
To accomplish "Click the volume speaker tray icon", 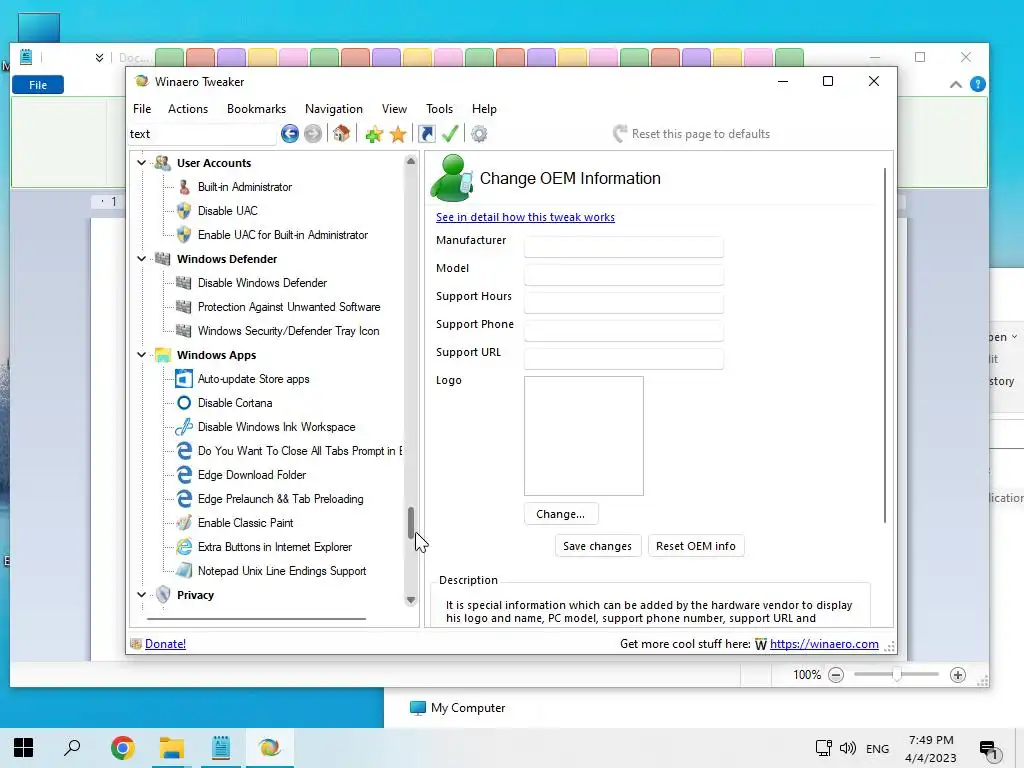I will pos(848,748).
